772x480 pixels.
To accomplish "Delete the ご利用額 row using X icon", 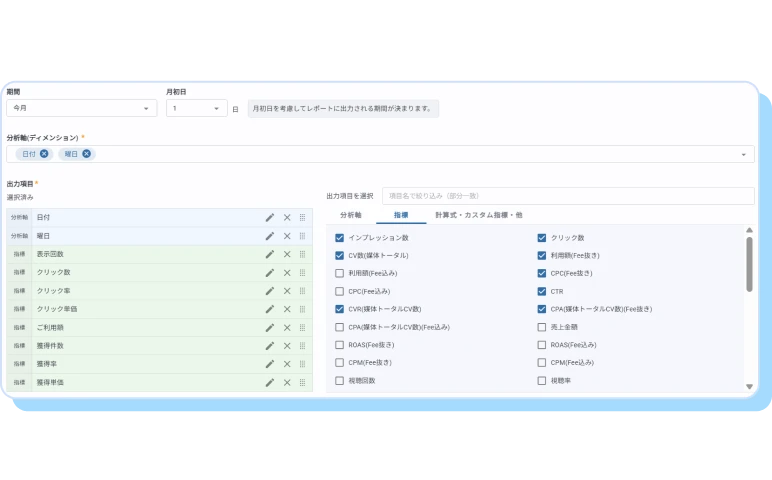I will pos(287,327).
